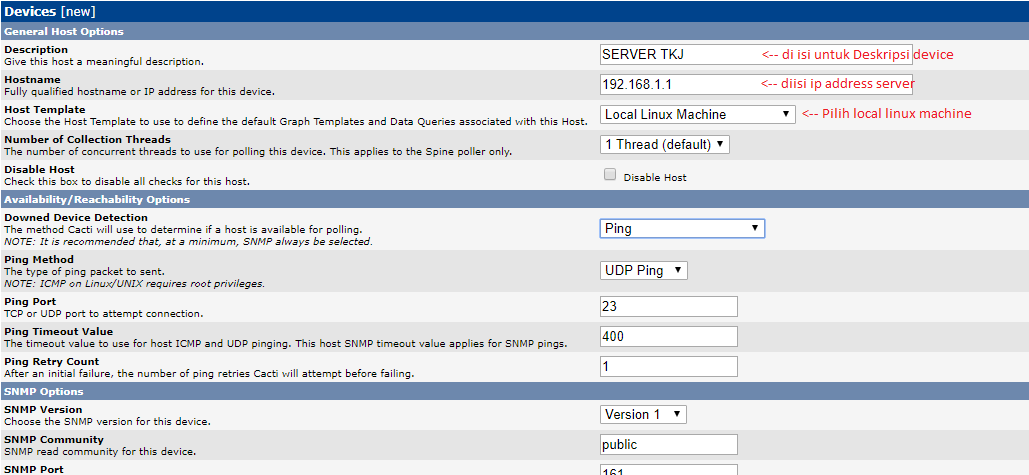Click the bold Number of Collection Threads label

(87, 139)
